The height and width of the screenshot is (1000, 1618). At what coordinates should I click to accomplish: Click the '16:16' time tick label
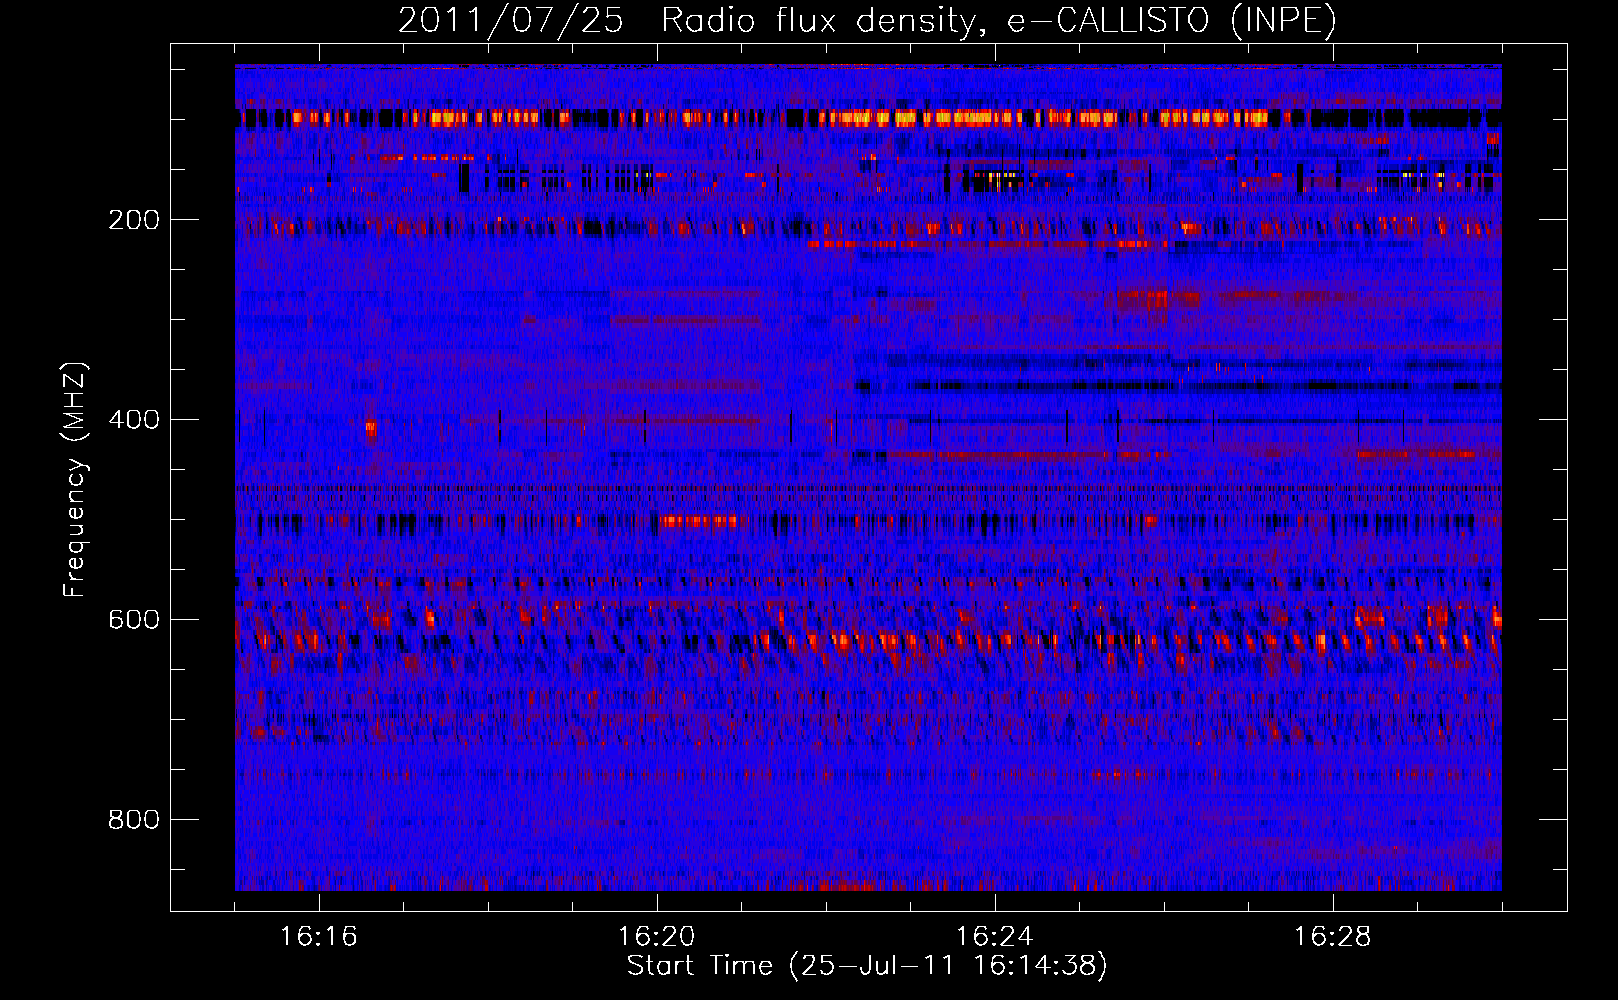(319, 937)
